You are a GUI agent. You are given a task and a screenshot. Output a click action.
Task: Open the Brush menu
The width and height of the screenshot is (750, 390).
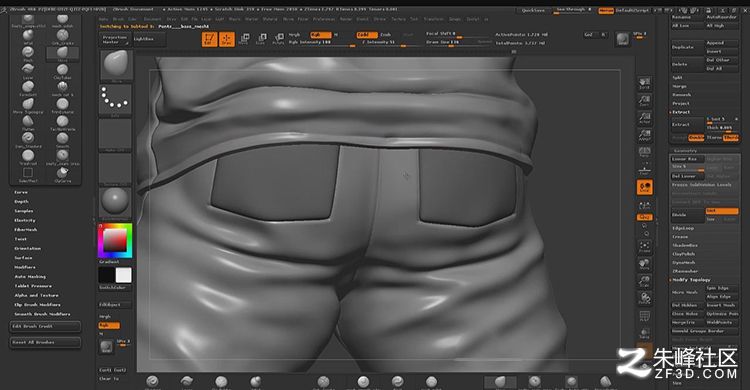(x=118, y=19)
